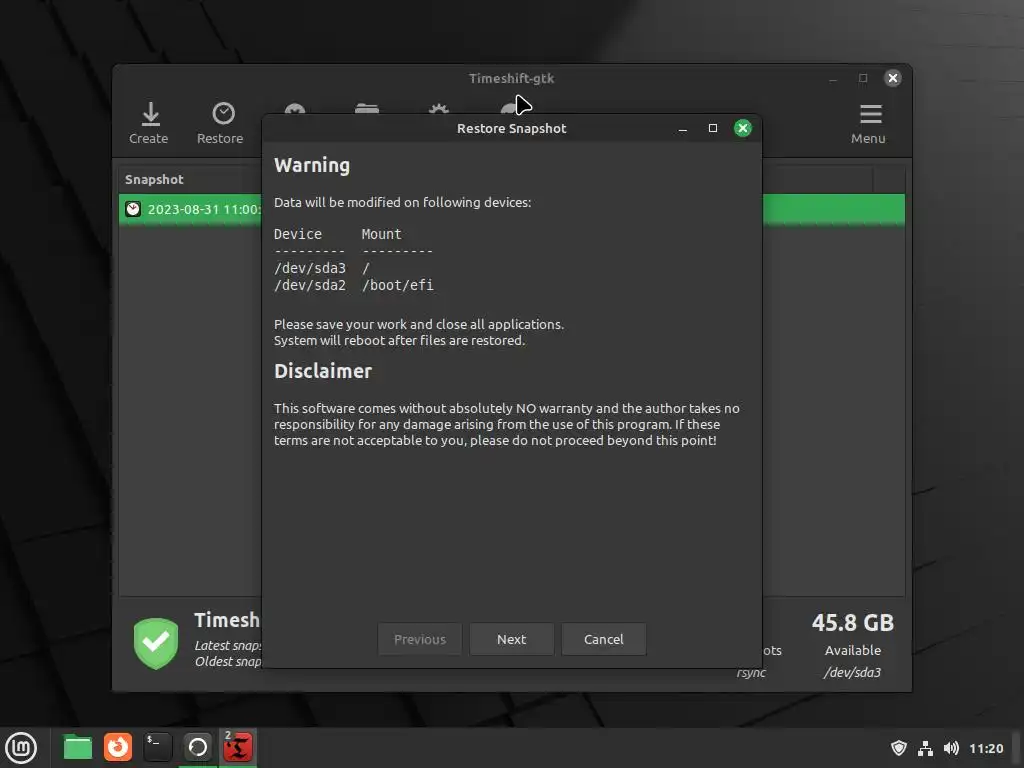Close the Restore Snapshot dialog window
Screen dimensions: 1024x768
coord(743,128)
